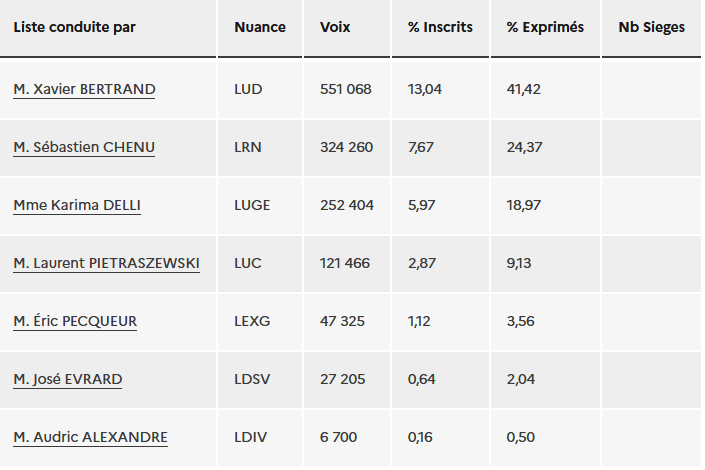Click the '% Inscrits' column header
705x470 pixels.
[x=440, y=27]
